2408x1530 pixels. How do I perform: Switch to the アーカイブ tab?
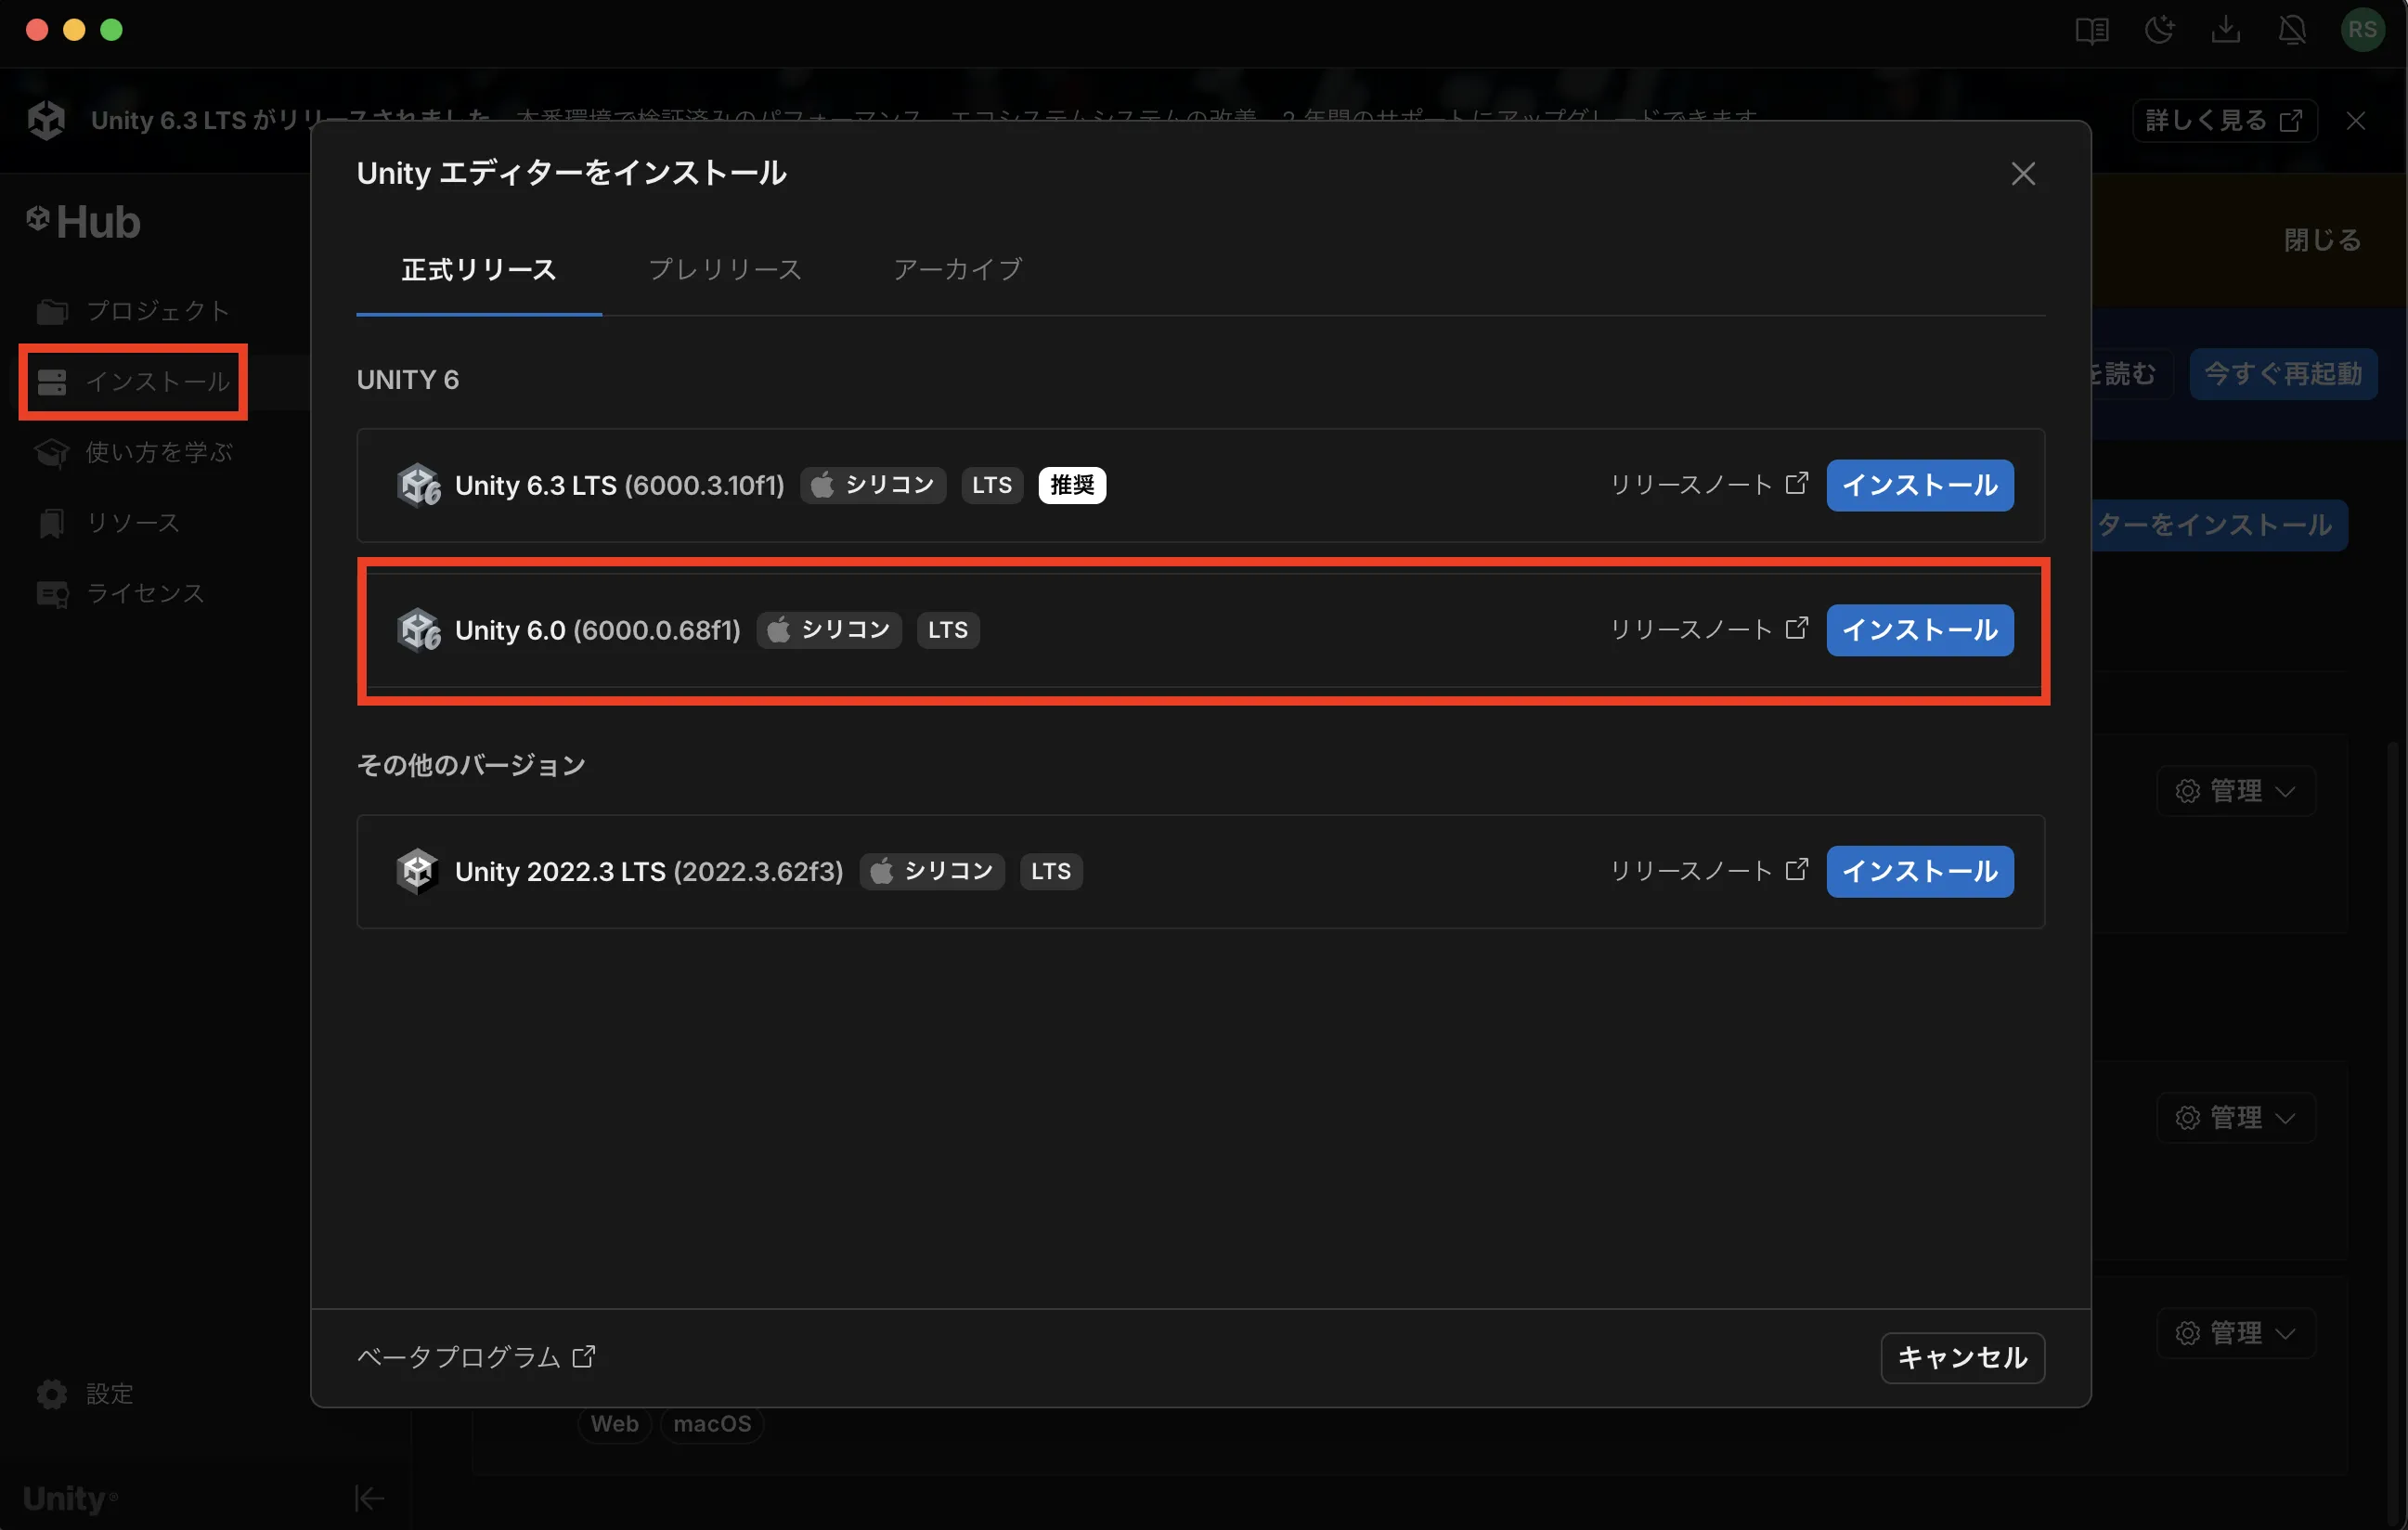pos(957,269)
